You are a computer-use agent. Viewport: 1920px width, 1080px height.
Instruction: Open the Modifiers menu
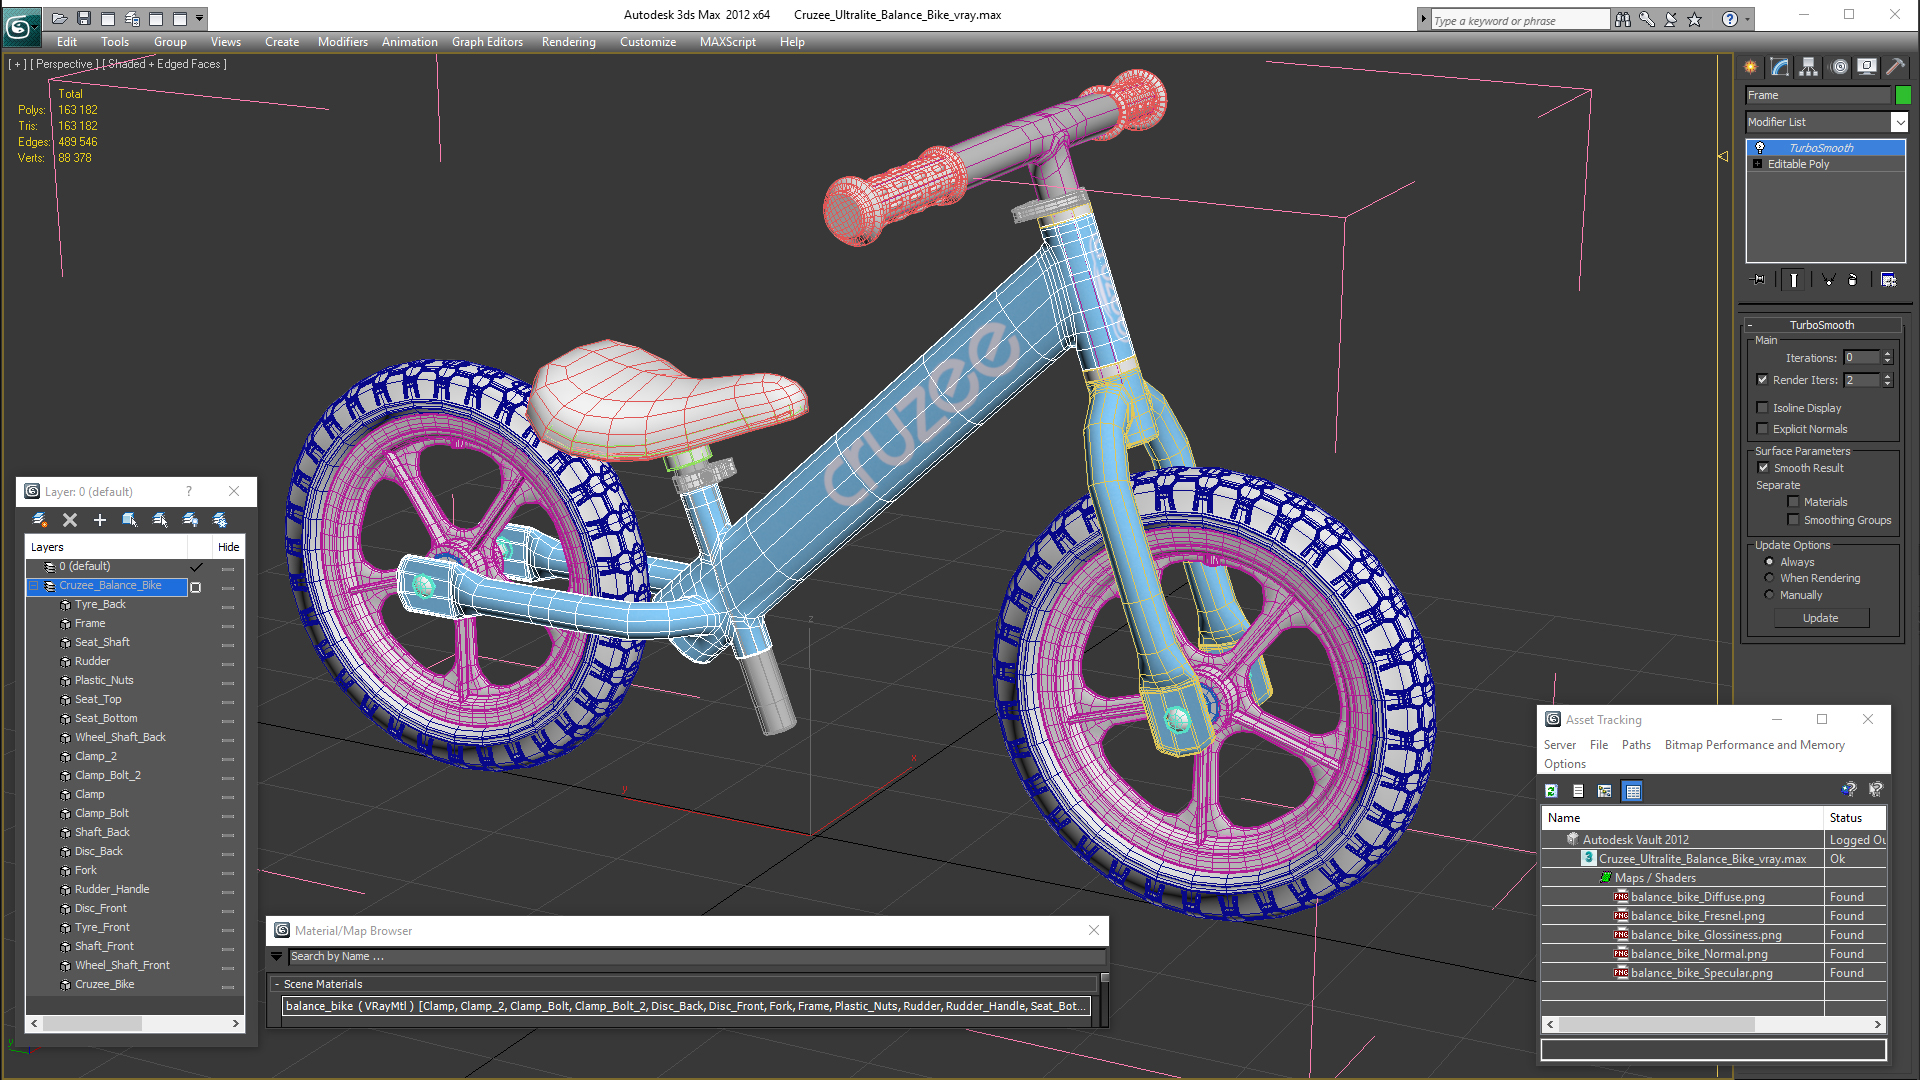343,42
